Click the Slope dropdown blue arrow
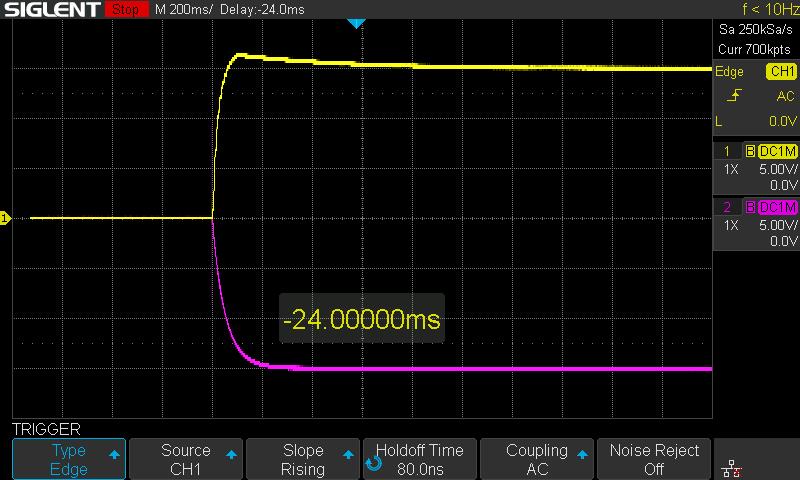Viewport: 800px width, 480px height. 348,454
